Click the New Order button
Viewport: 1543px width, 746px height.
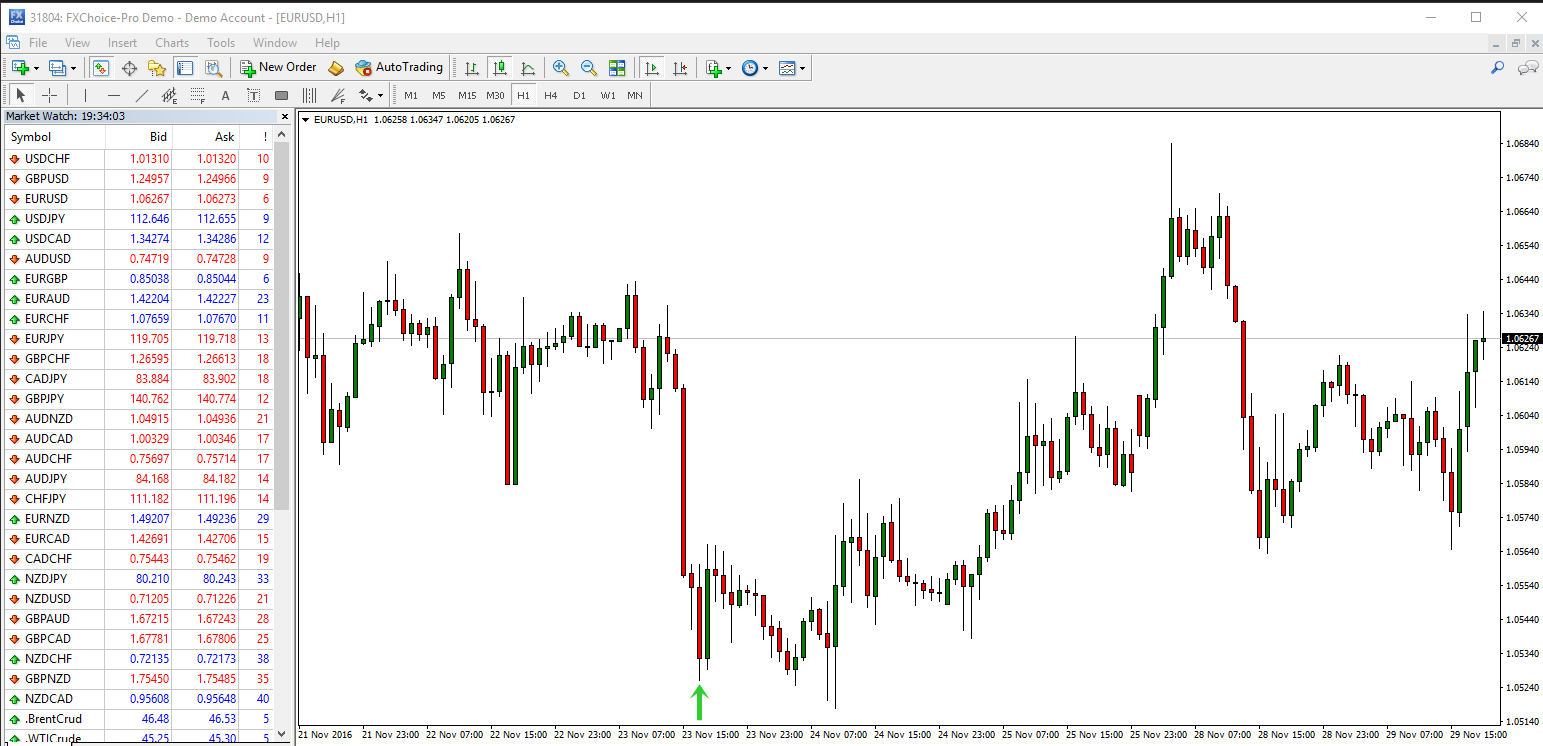278,68
